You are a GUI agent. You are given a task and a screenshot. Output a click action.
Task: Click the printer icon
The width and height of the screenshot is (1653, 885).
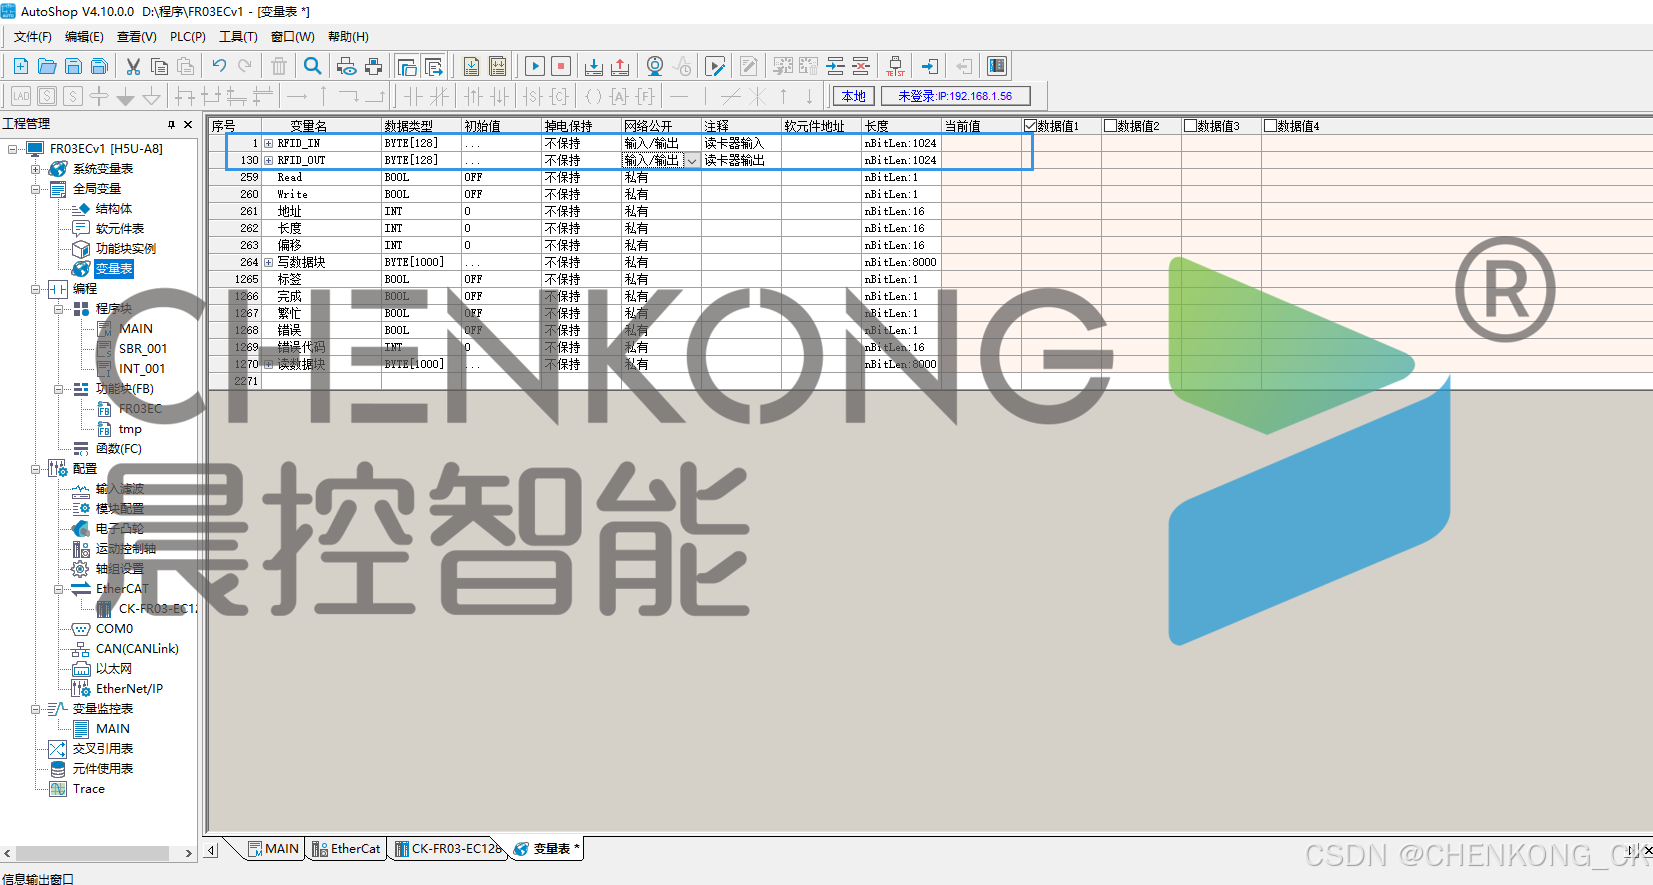[373, 66]
